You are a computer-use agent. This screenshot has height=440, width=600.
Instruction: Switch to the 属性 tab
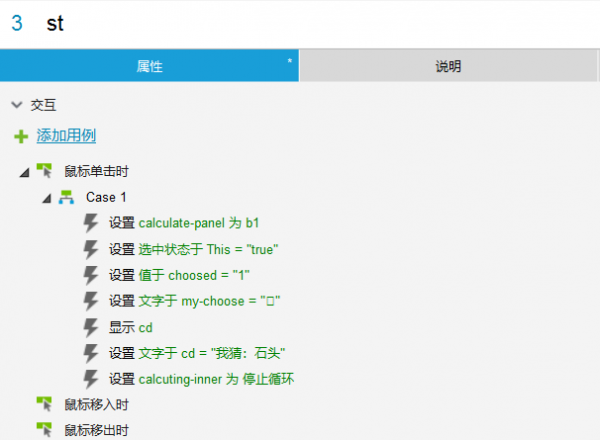pos(149,66)
